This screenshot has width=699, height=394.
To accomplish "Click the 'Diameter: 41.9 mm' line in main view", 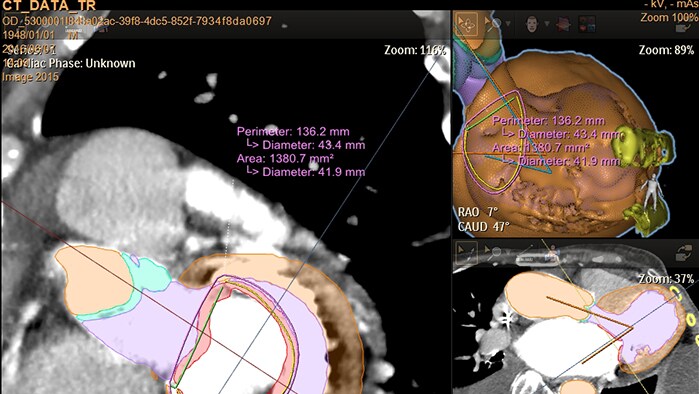I will coord(306,172).
